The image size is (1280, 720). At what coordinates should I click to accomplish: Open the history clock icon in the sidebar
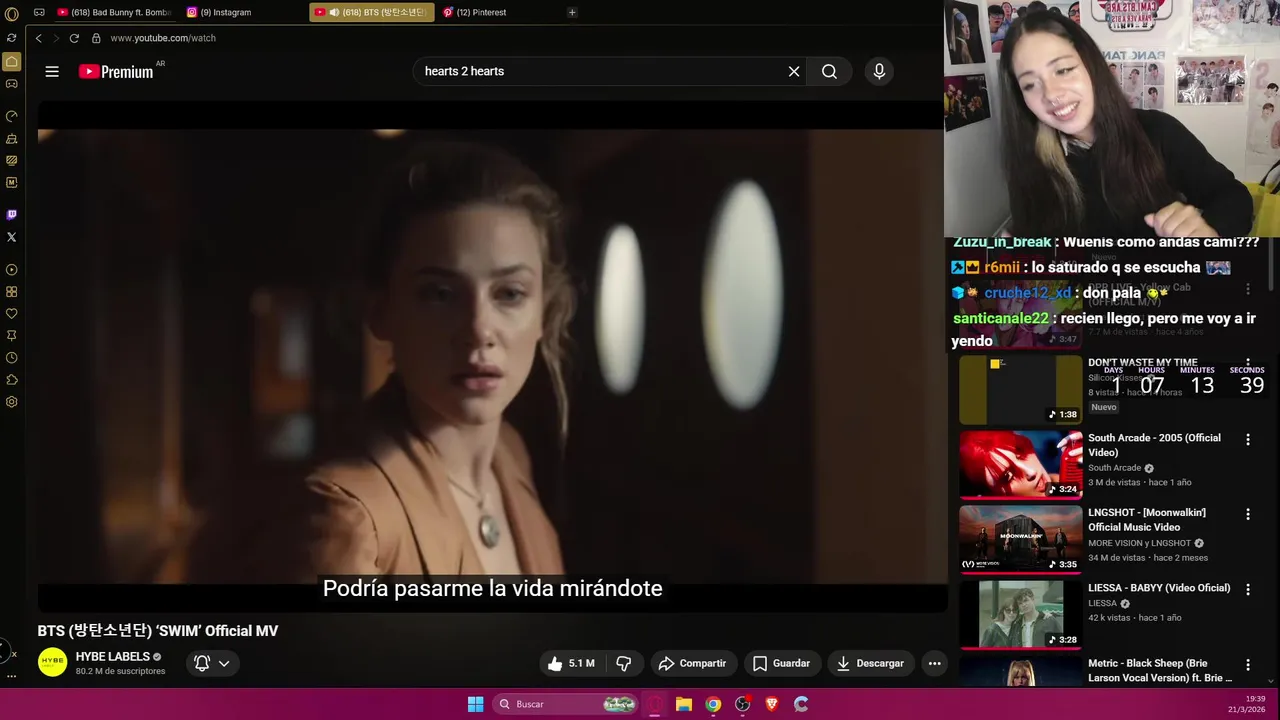coord(11,358)
